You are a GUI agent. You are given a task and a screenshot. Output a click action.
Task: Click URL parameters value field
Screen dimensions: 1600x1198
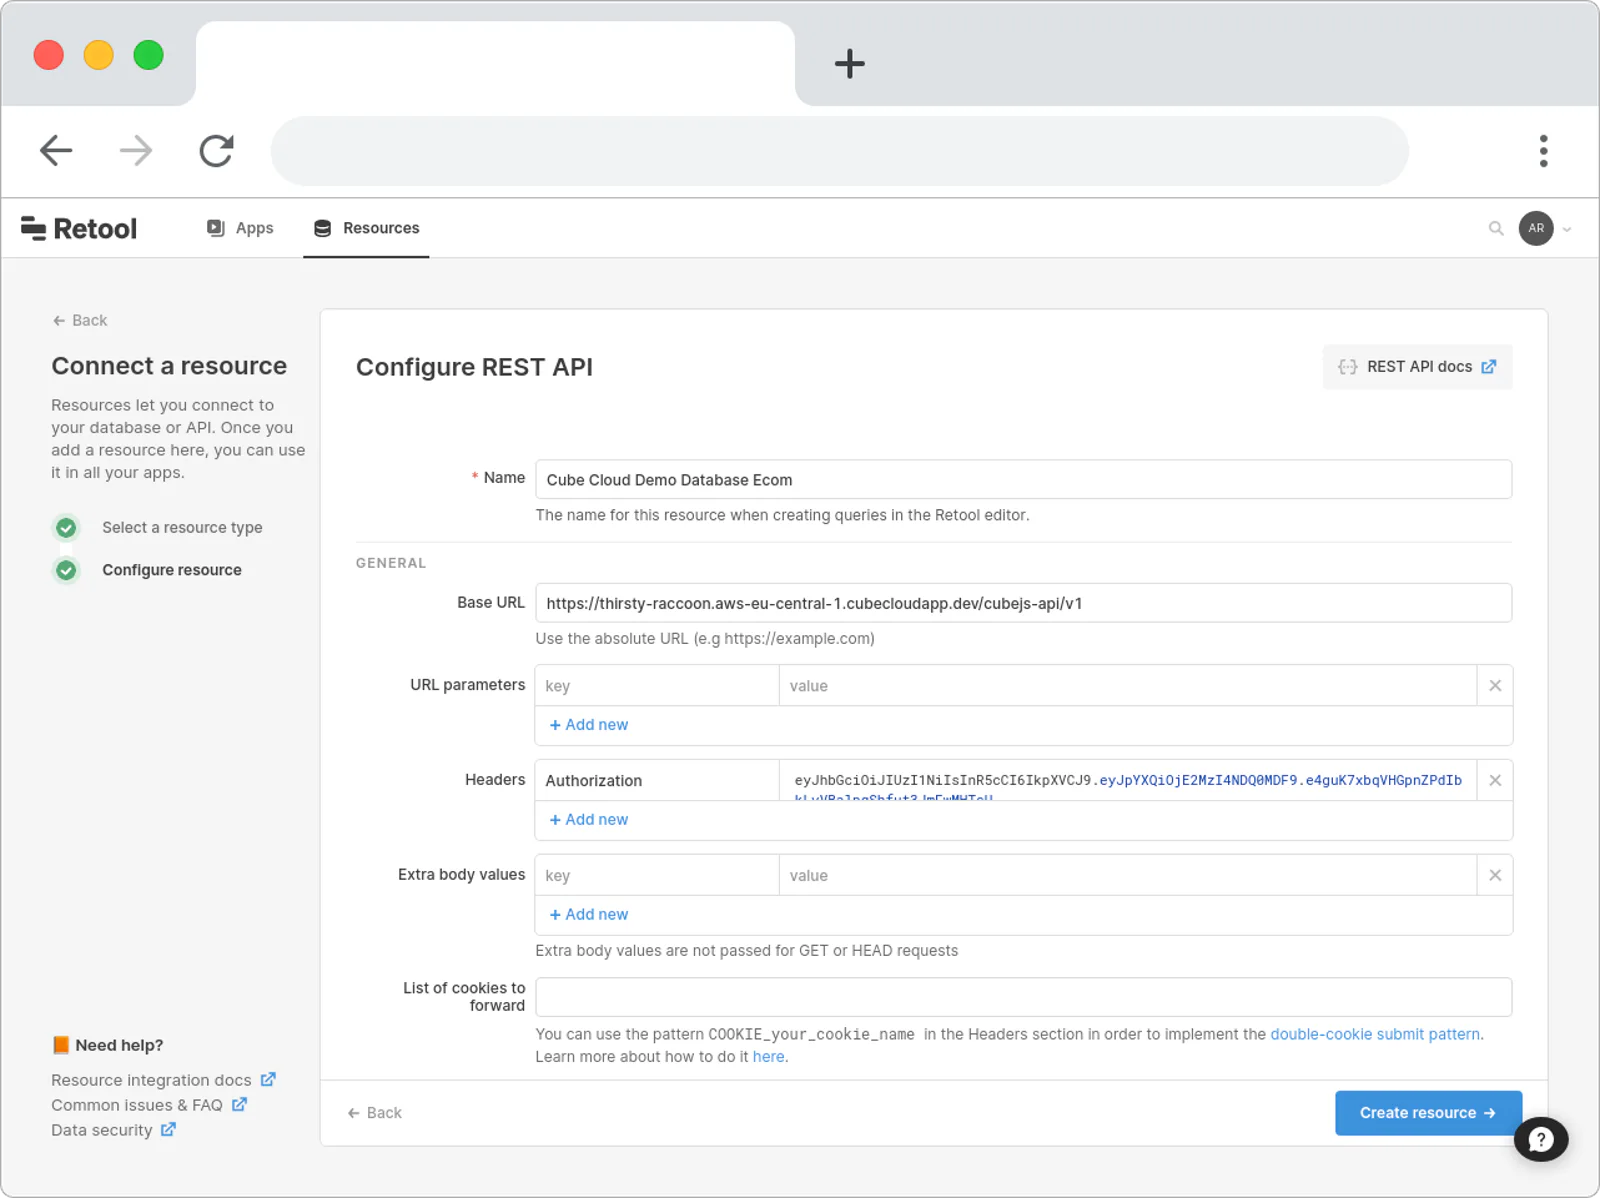[x=1128, y=686]
